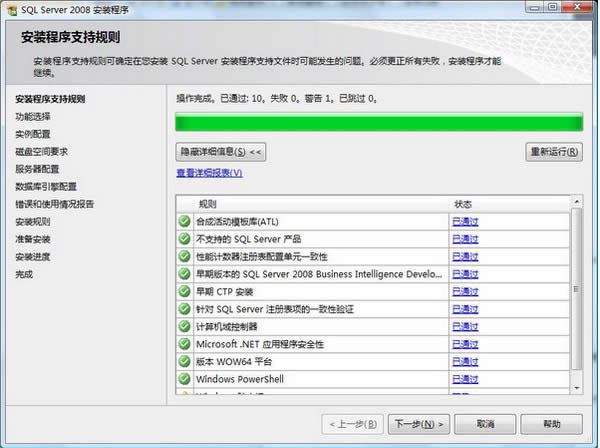The height and width of the screenshot is (448, 600).
Task: Click green check icon for 早期 CTP 安装
Action: click(x=184, y=292)
